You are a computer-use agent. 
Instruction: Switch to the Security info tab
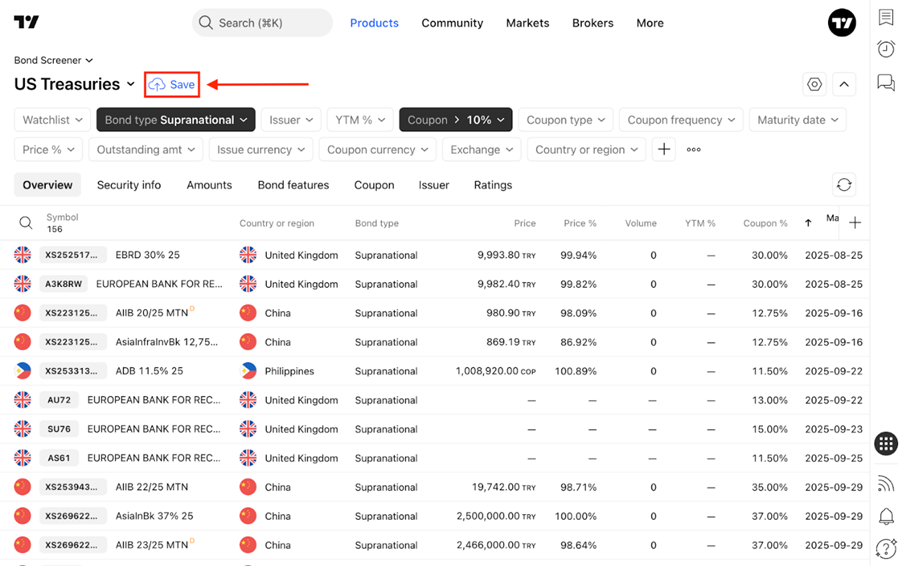click(x=129, y=185)
